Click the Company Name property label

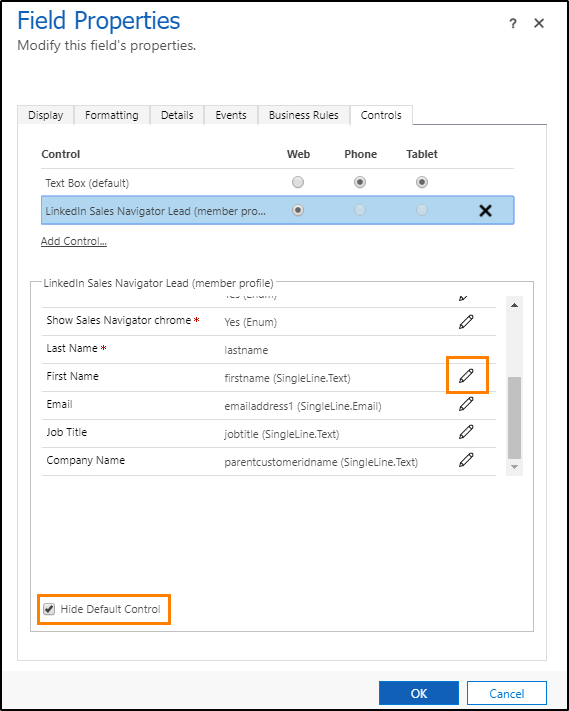(x=86, y=460)
